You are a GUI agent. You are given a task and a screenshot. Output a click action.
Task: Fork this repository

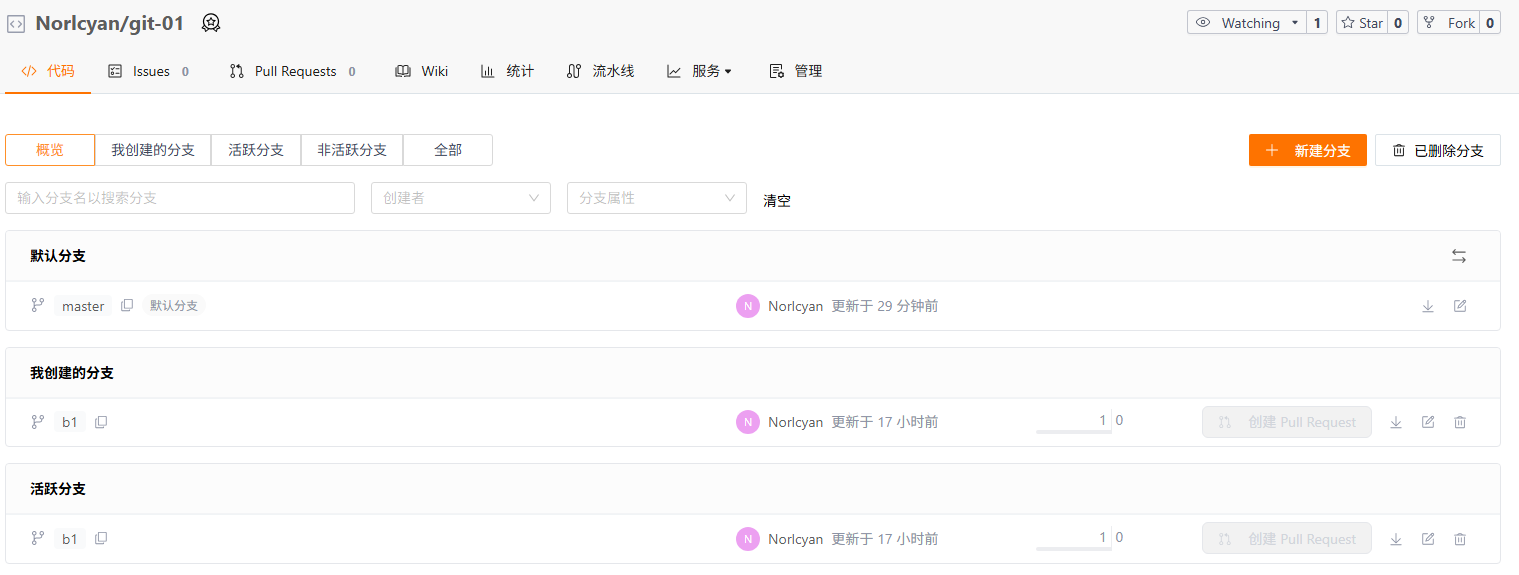(x=1448, y=23)
